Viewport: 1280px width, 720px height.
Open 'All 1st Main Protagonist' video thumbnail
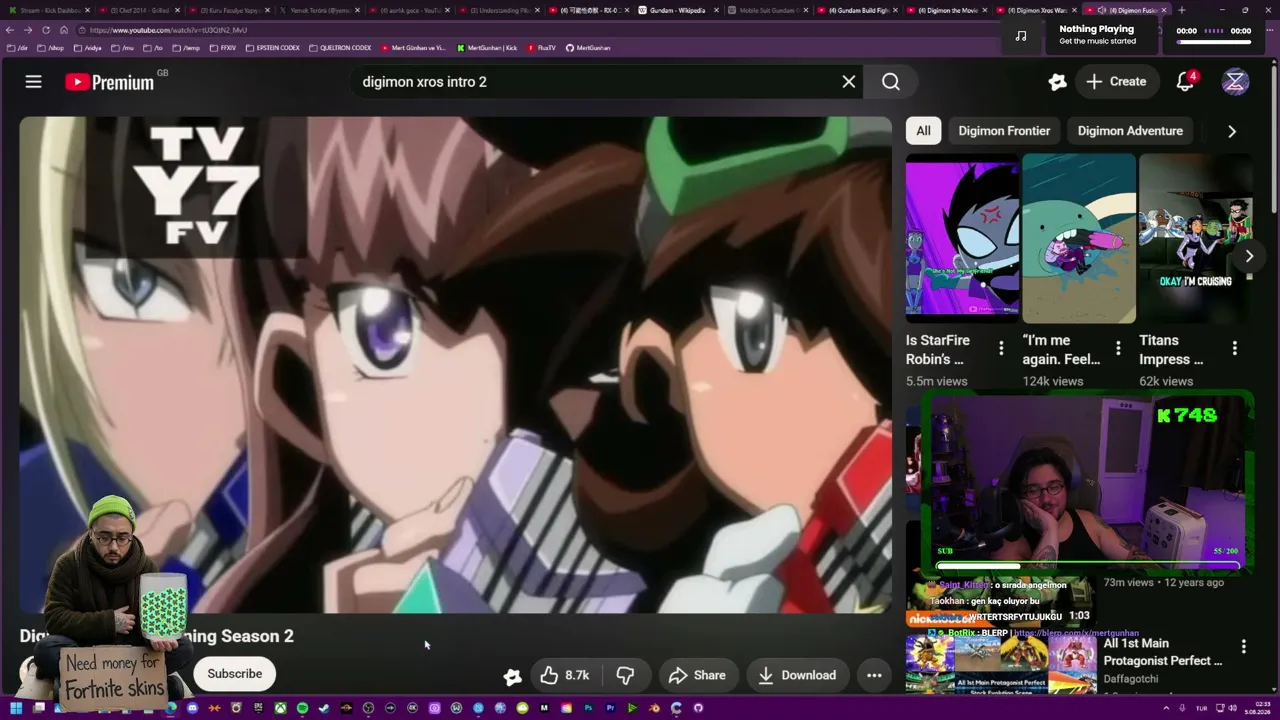[x=1001, y=663]
